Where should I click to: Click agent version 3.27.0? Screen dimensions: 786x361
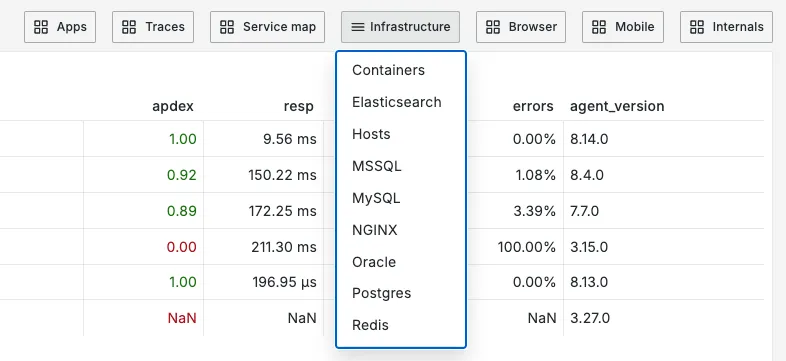590,318
